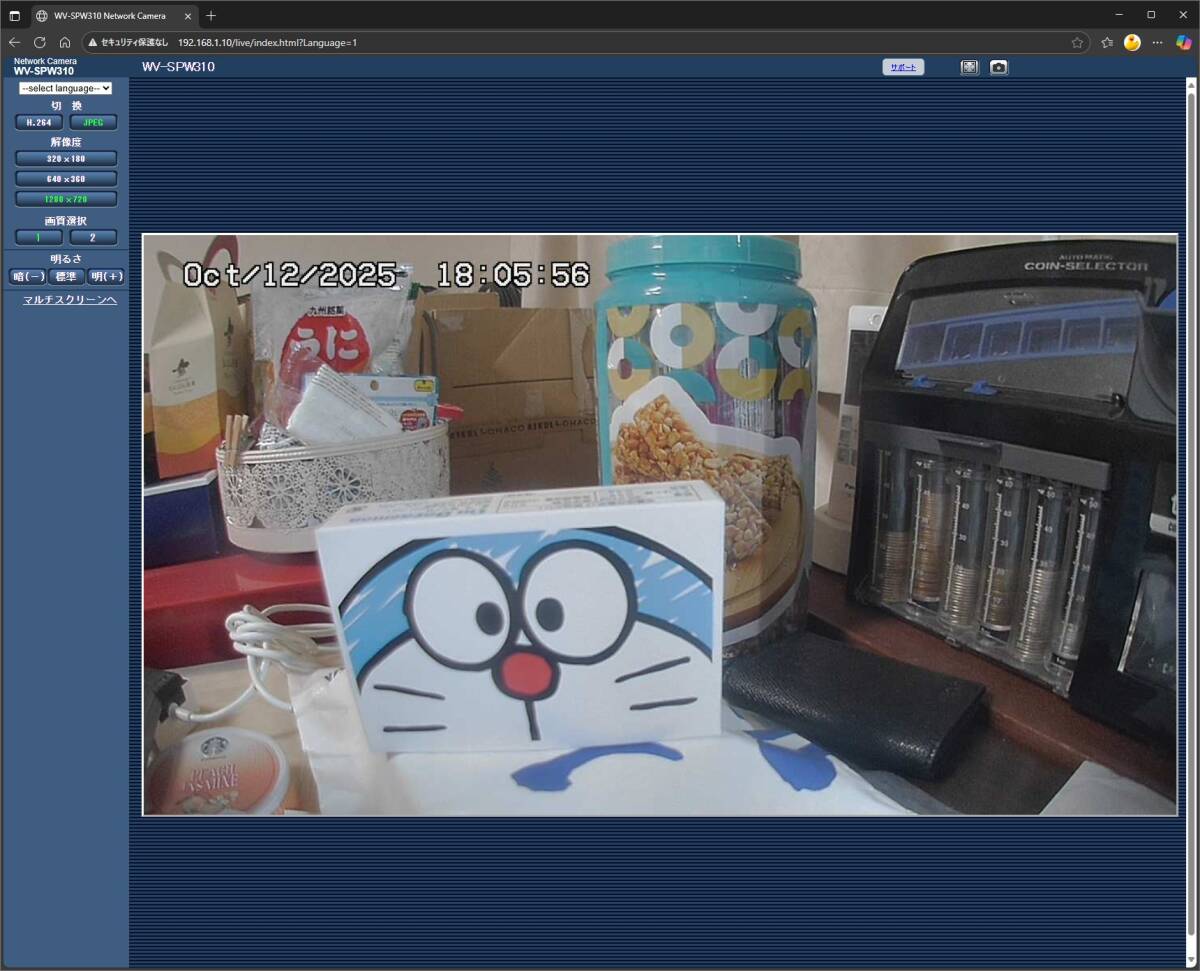The image size is (1200, 971).
Task: Select the JPEG stream format
Action: coord(93,122)
